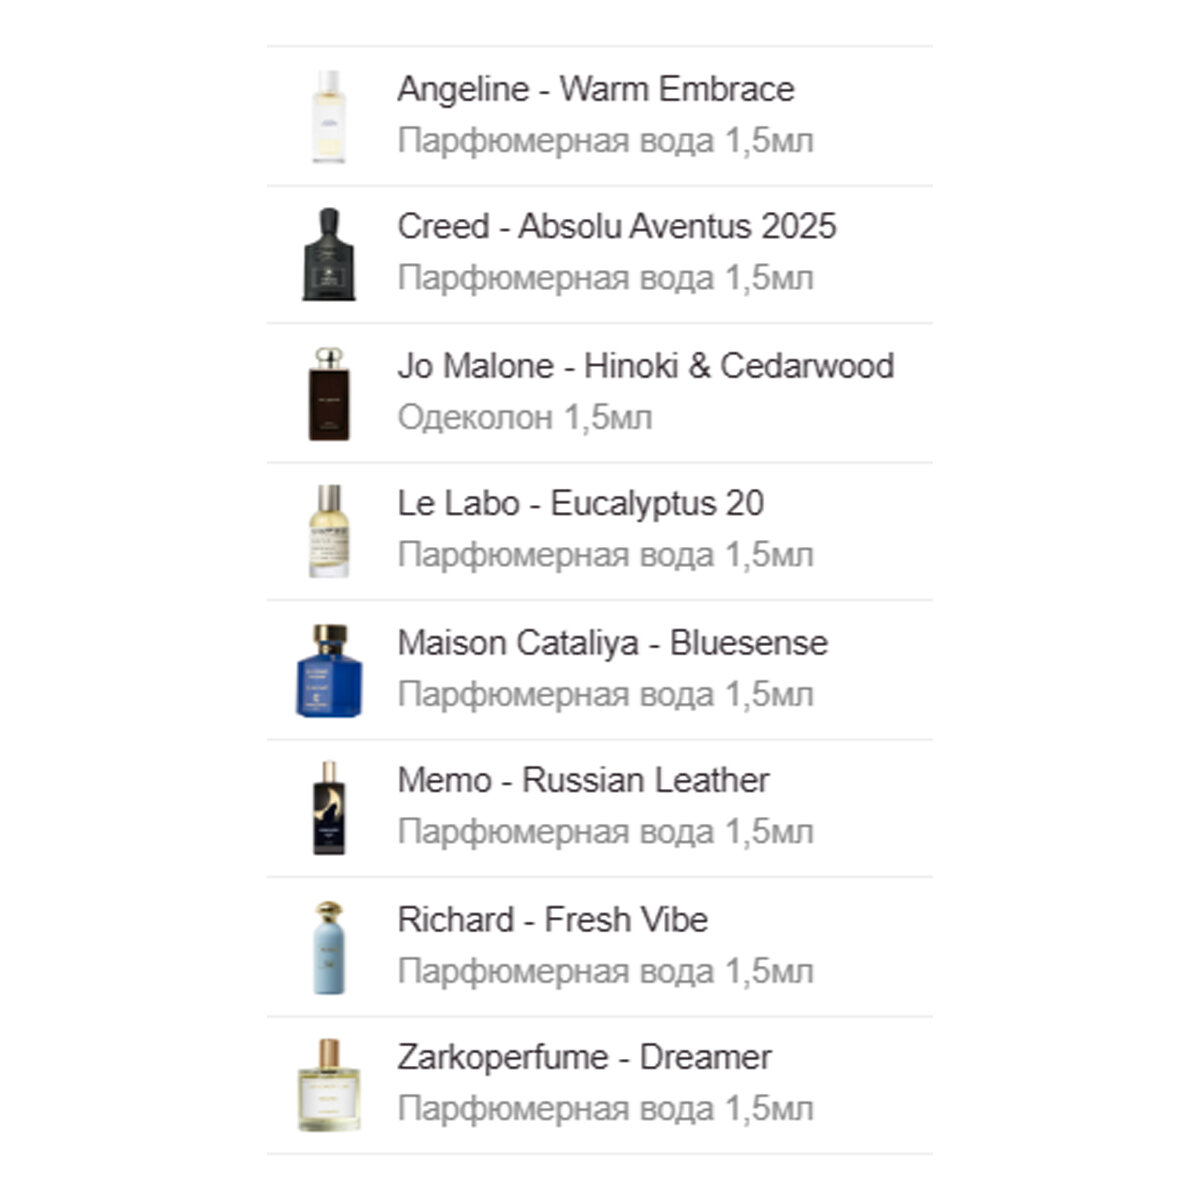Open Richard - Fresh Vibe title

[x=553, y=920]
